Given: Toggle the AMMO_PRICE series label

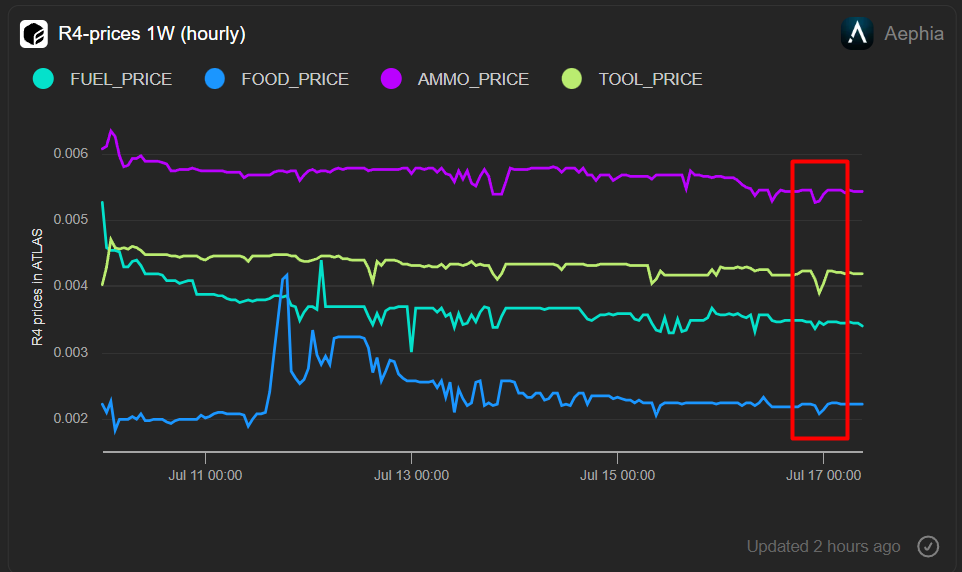Looking at the screenshot, I should coord(472,79).
